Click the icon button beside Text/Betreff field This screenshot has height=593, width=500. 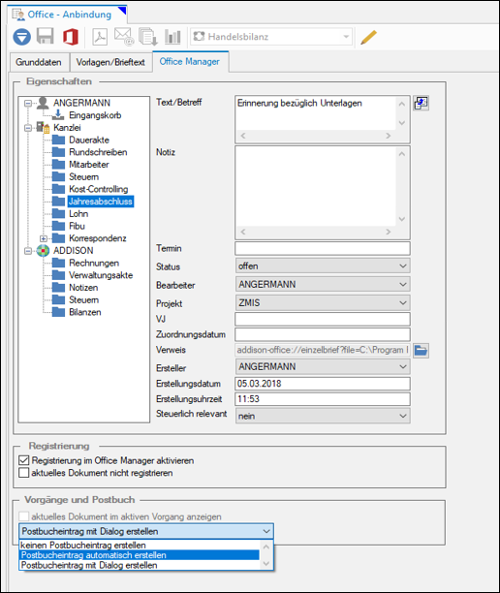coord(421,103)
